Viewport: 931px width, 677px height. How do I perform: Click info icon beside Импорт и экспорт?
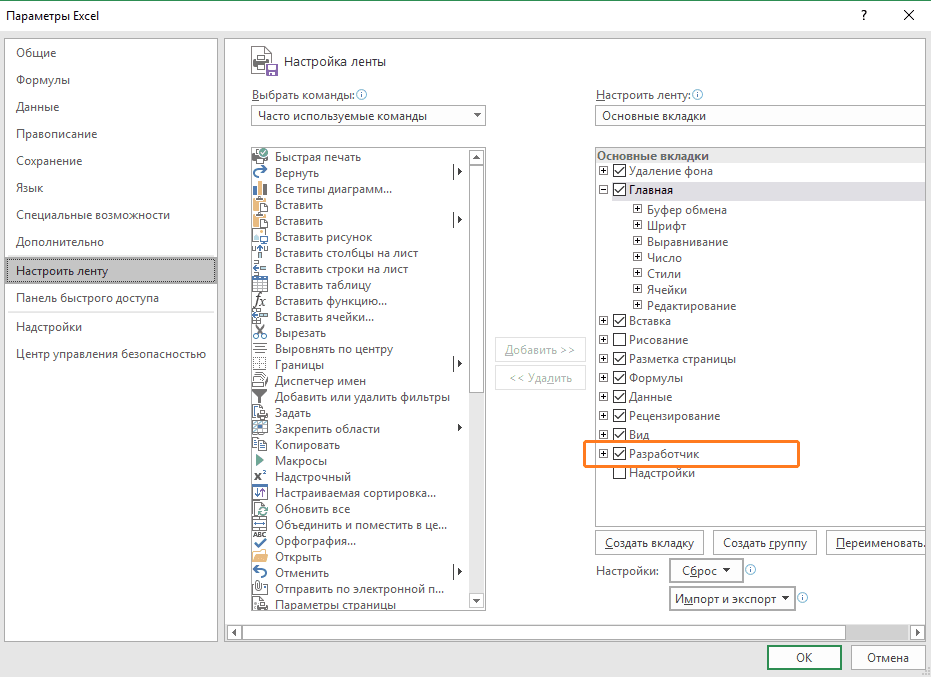[x=802, y=598]
